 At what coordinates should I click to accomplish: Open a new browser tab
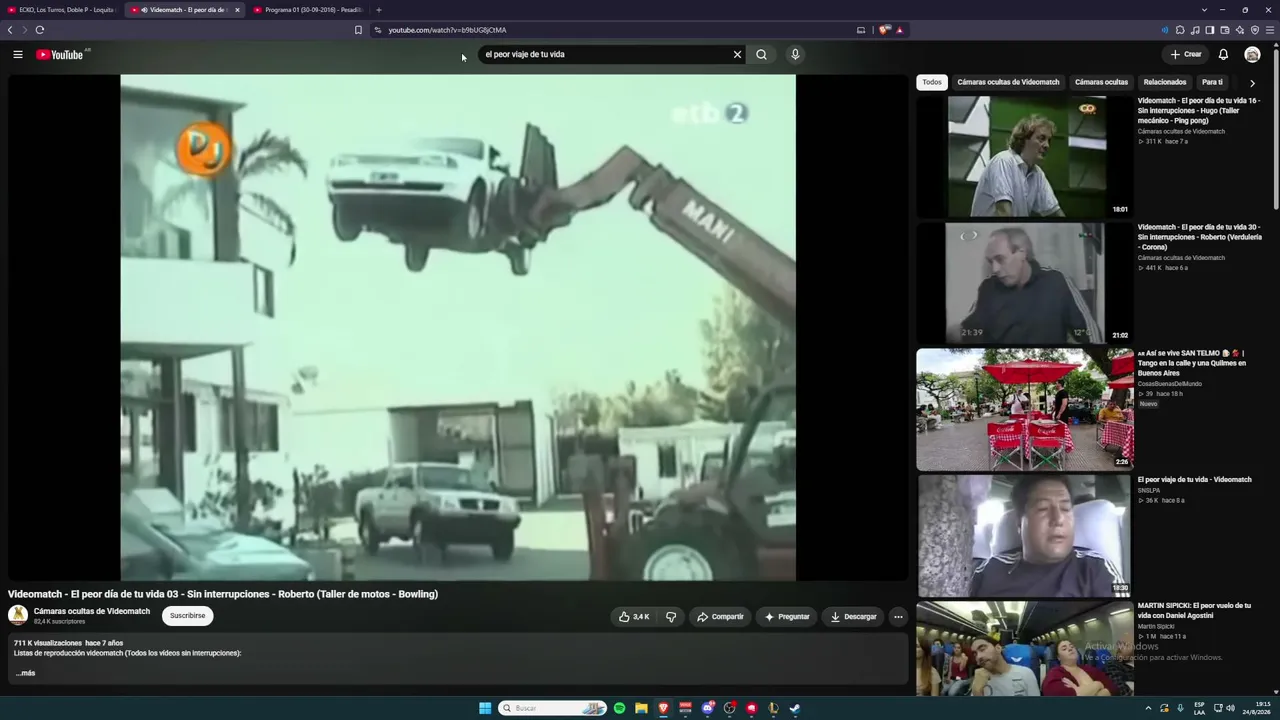(x=378, y=10)
